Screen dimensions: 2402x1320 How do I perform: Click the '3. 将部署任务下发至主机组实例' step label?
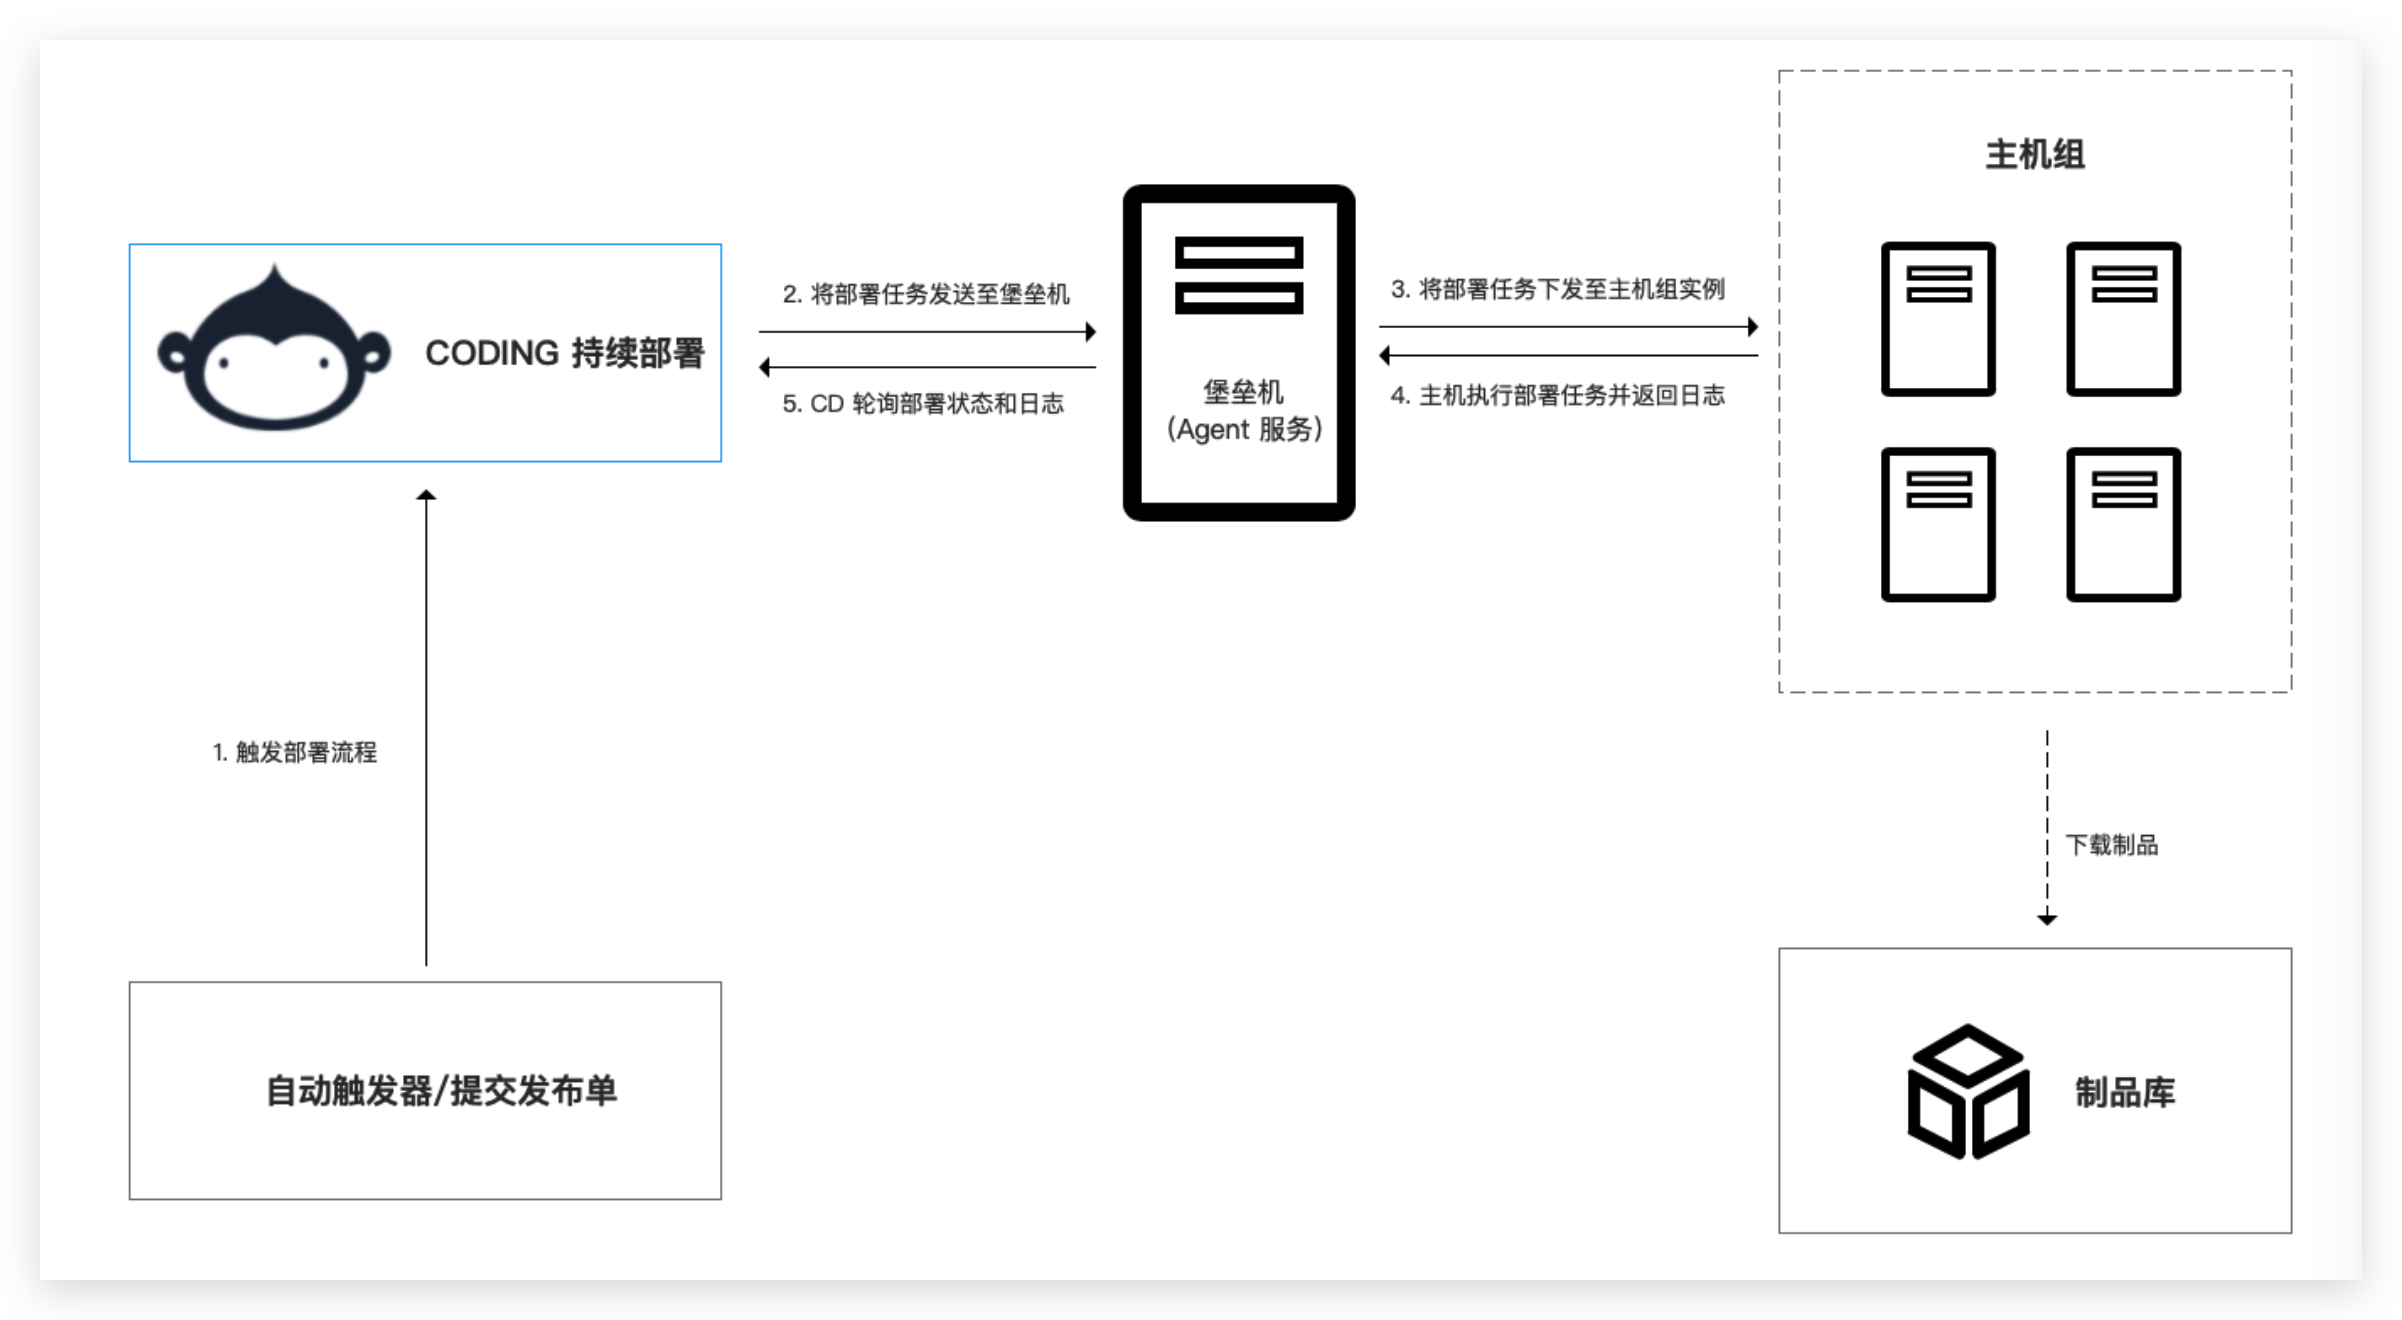1558,289
